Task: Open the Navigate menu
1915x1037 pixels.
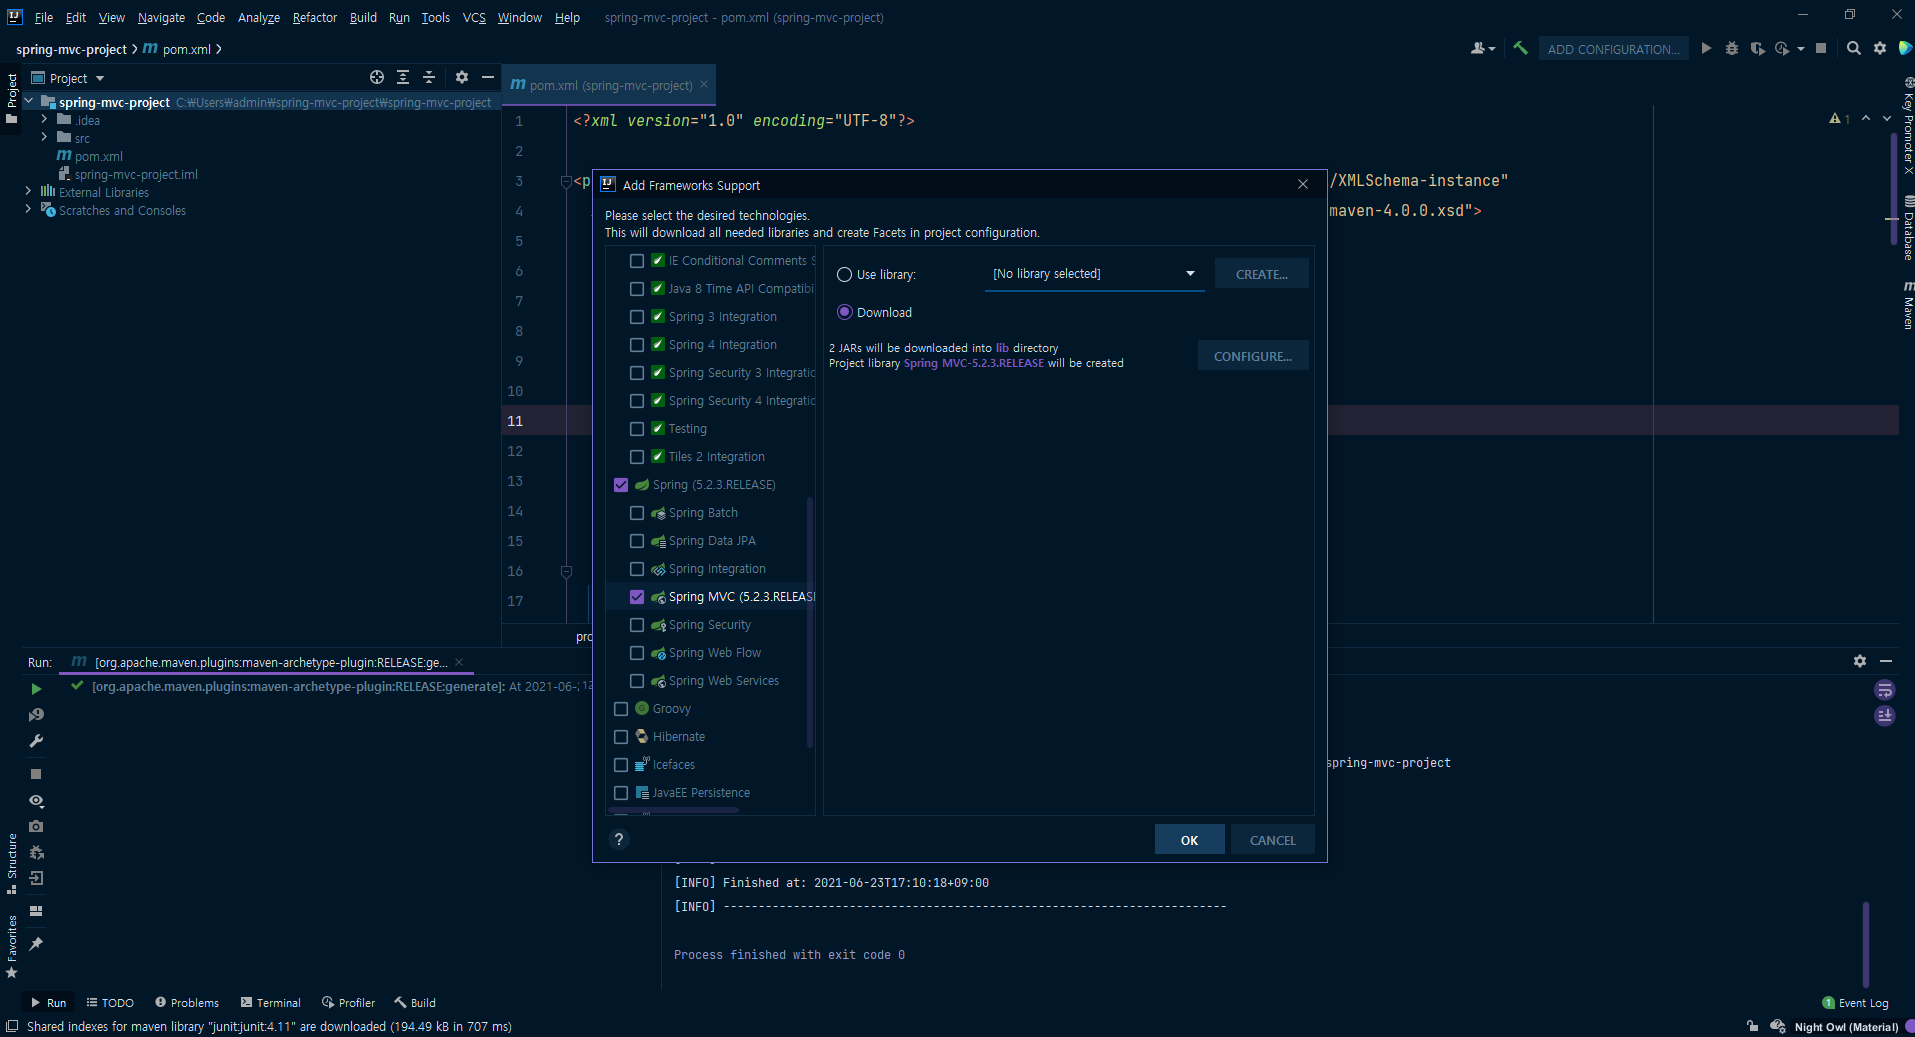Action: tap(161, 17)
